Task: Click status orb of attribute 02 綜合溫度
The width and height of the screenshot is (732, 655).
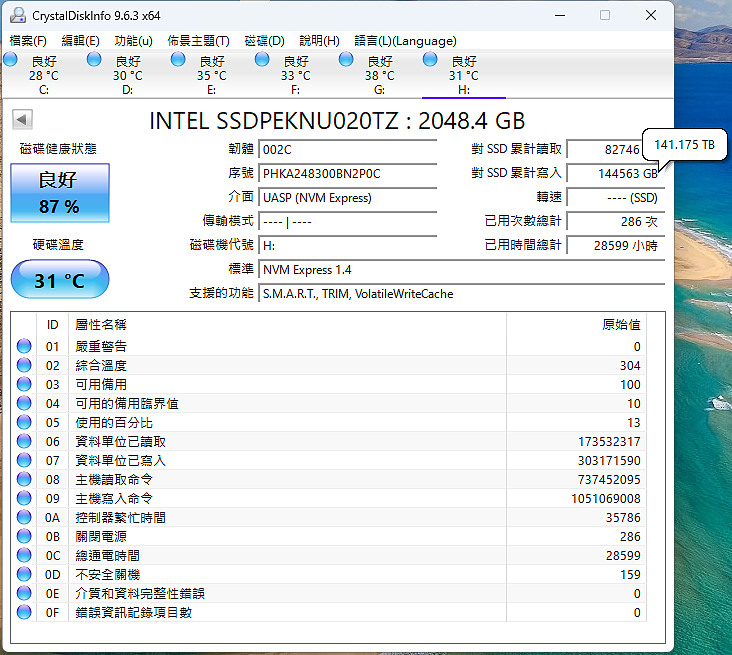Action: click(x=24, y=365)
